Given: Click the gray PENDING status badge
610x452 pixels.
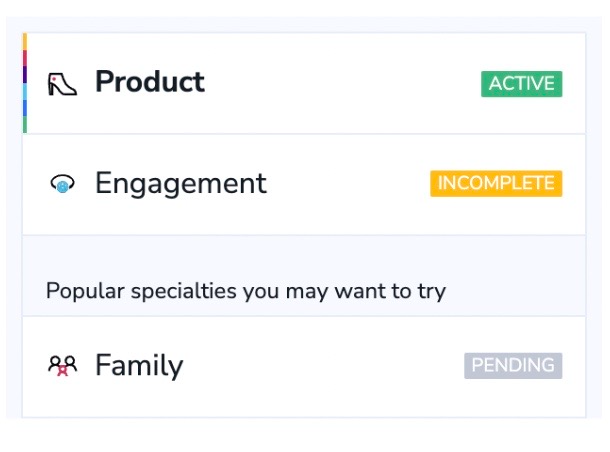Looking at the screenshot, I should [513, 366].
